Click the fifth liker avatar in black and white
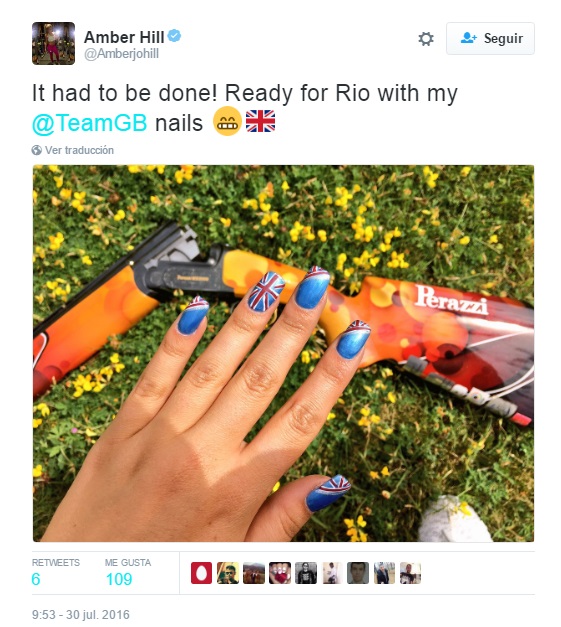 (306, 573)
